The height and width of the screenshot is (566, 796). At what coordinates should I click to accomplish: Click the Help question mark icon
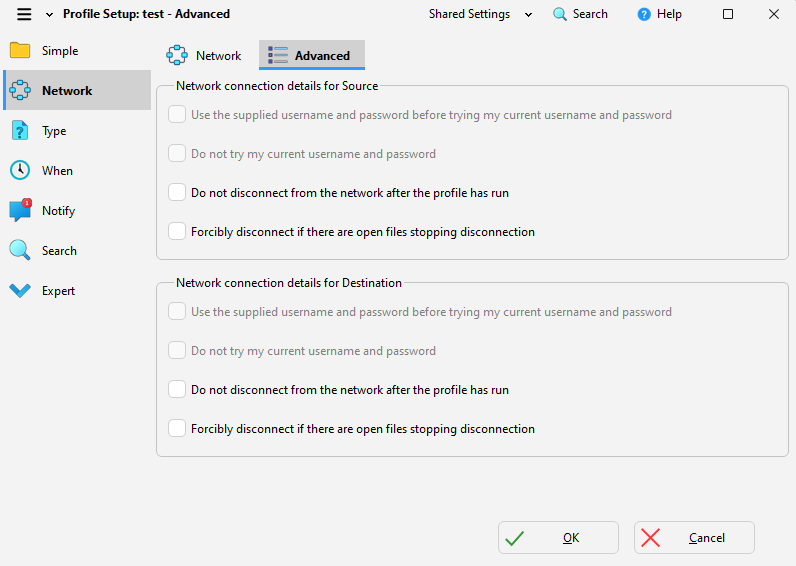[x=644, y=14]
